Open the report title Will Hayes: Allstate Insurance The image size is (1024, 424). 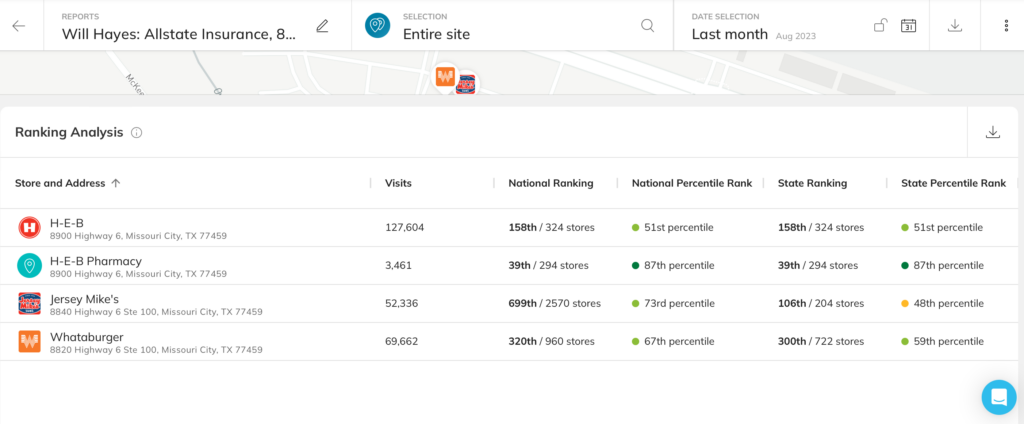tap(179, 34)
